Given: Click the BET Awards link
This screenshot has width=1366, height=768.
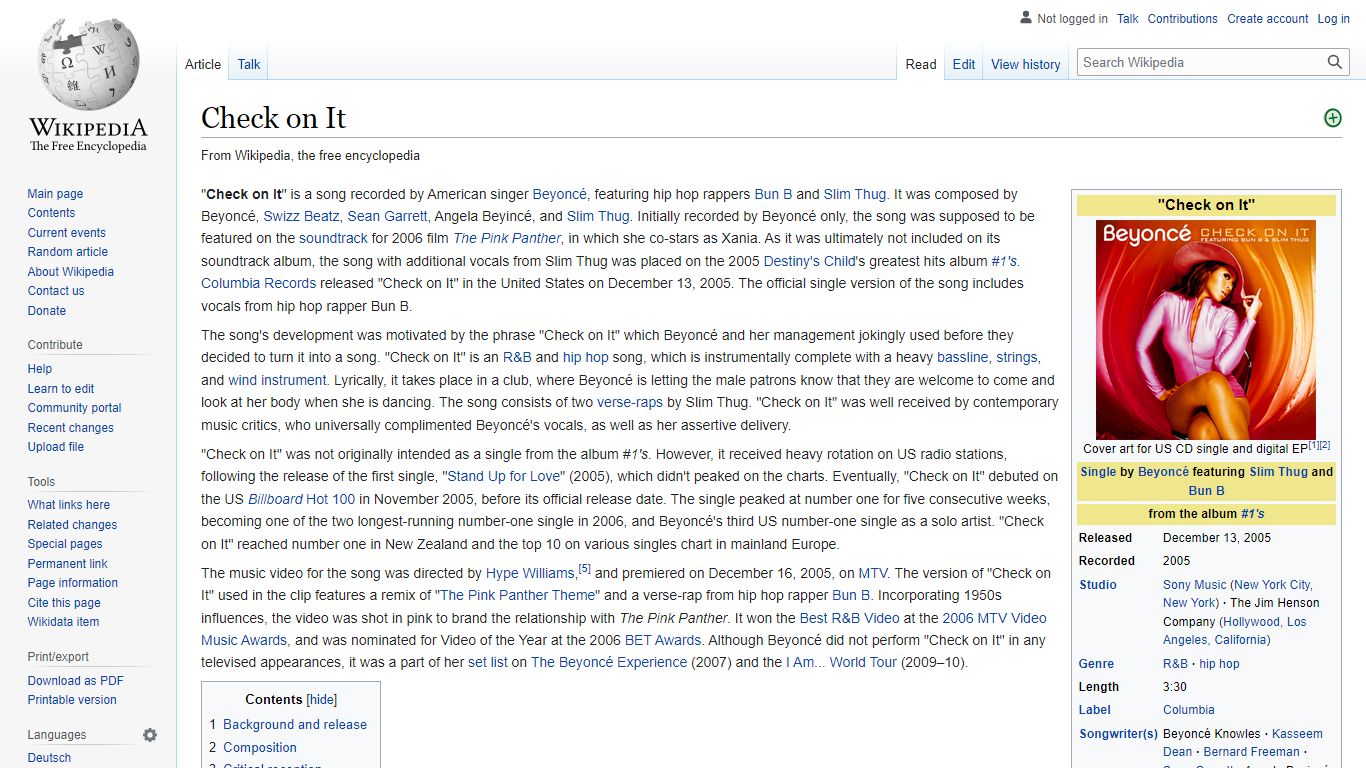Looking at the screenshot, I should click(663, 640).
